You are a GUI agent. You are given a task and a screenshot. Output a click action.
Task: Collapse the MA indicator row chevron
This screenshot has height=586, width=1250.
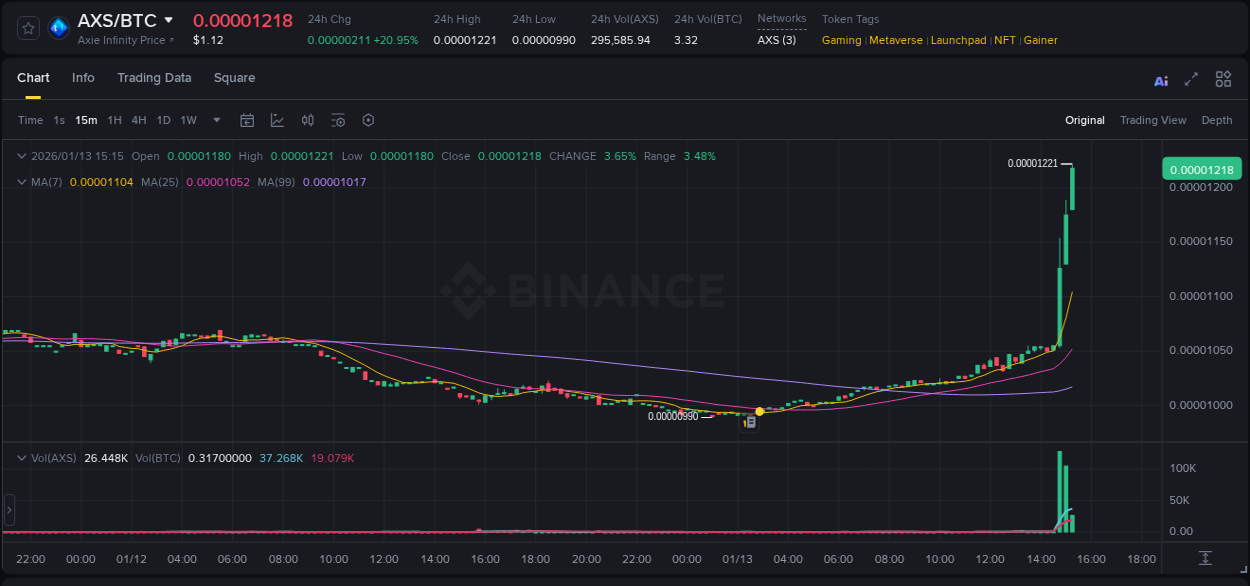21,184
